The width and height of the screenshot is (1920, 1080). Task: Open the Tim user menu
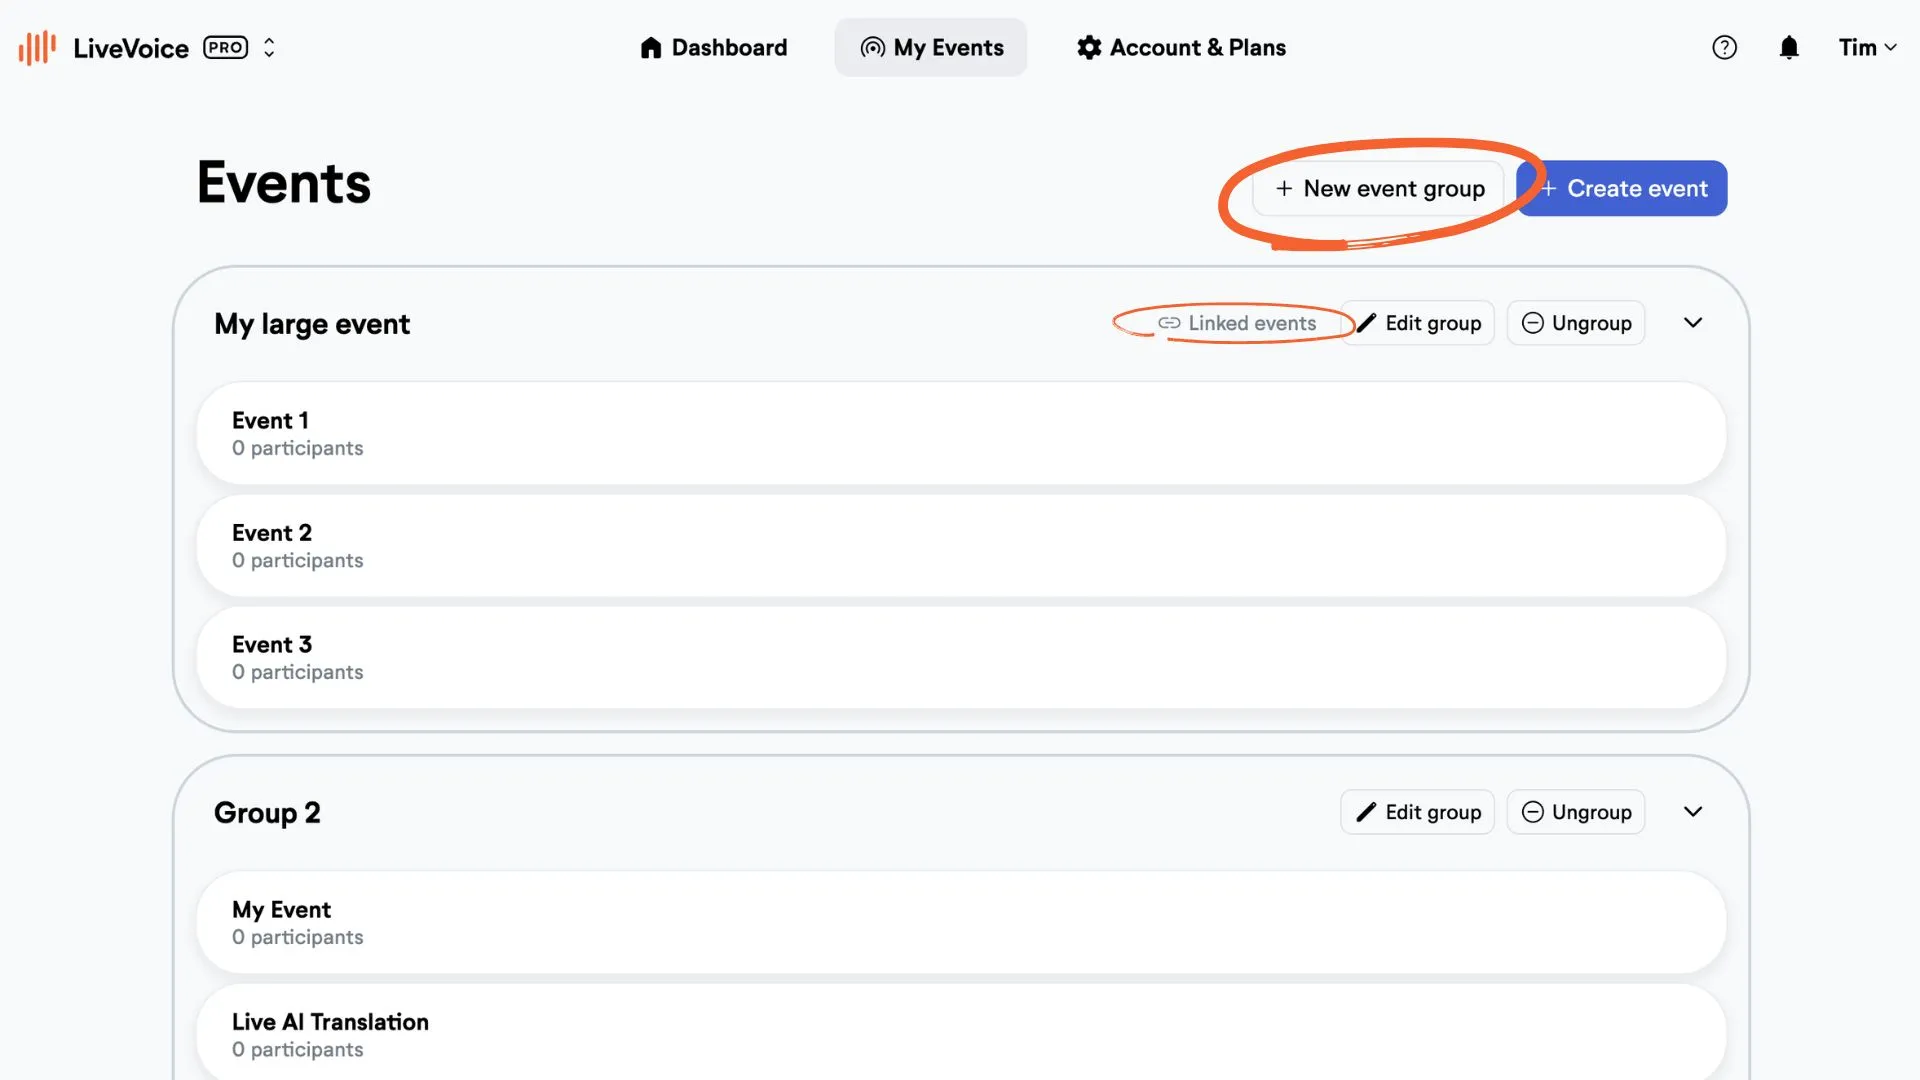tap(1867, 47)
